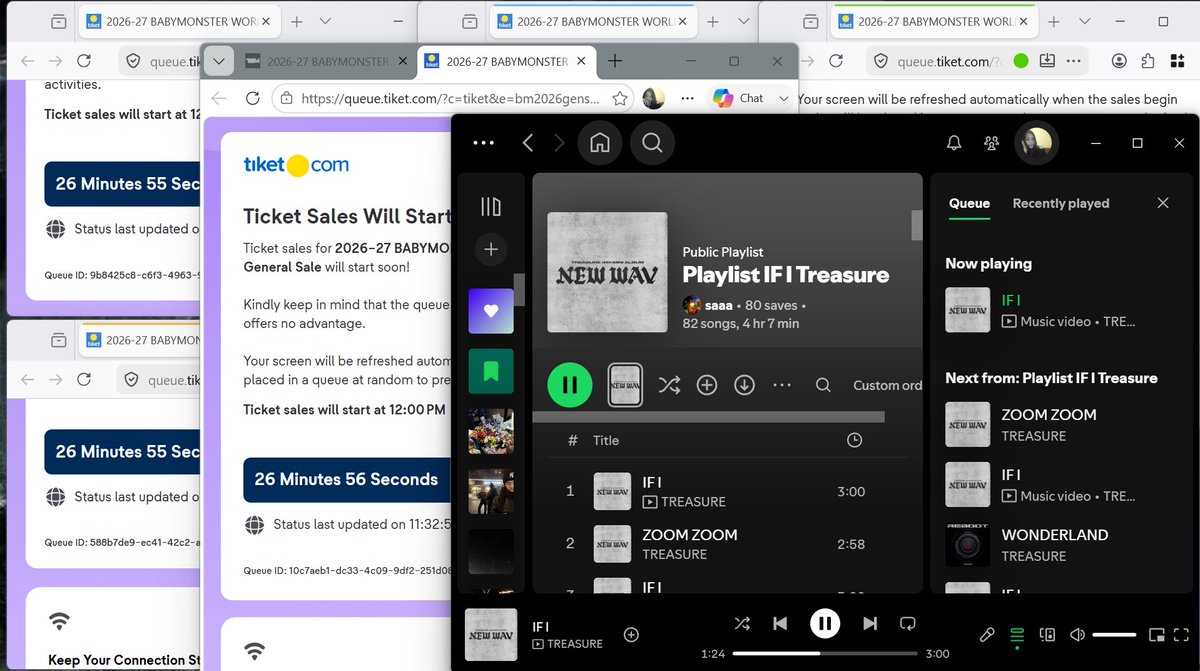Click tiket.com logo in Edge page
This screenshot has height=671, width=1200.
tap(296, 165)
